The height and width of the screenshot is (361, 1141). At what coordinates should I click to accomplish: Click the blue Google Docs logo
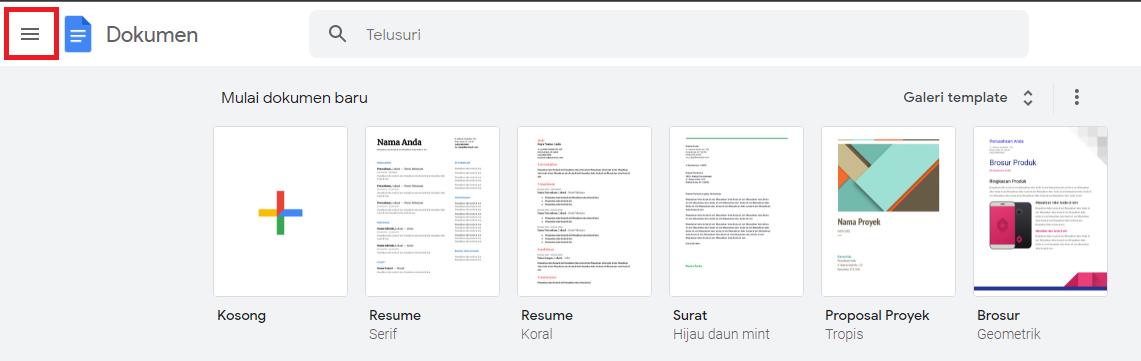pos(78,34)
